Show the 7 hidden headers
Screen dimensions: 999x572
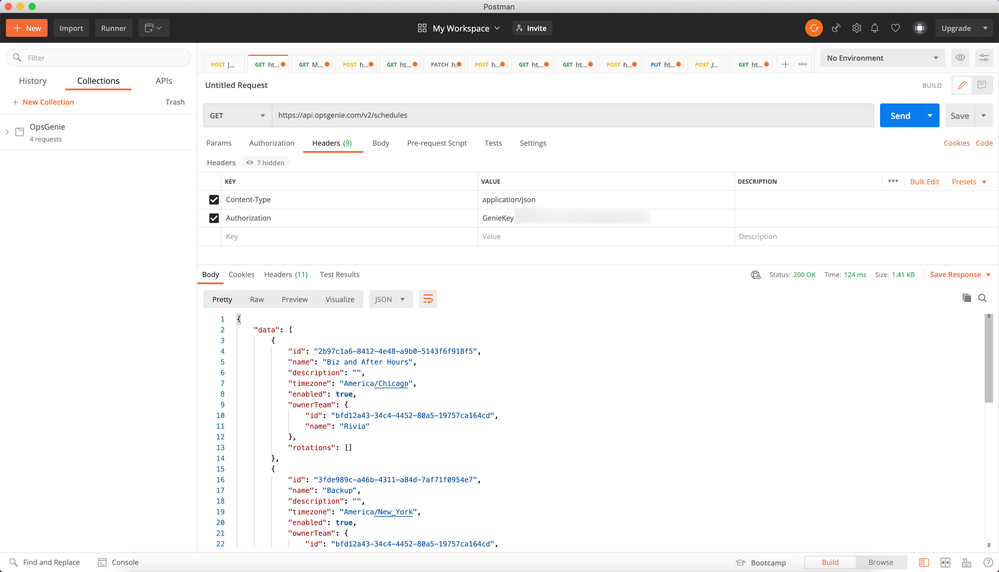pyautogui.click(x=266, y=163)
